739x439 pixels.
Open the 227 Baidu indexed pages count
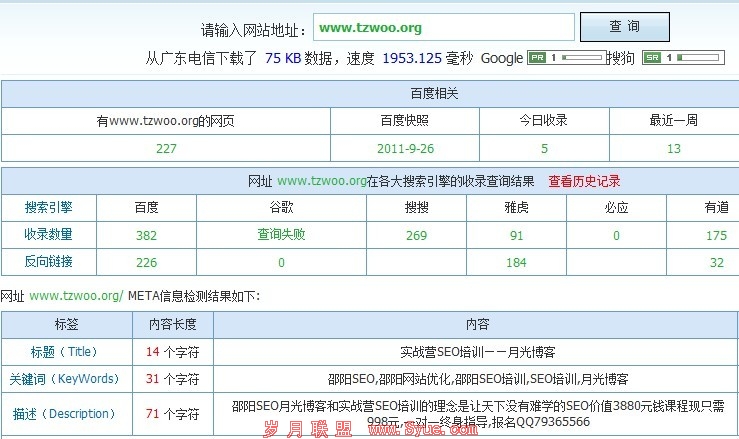[166, 148]
